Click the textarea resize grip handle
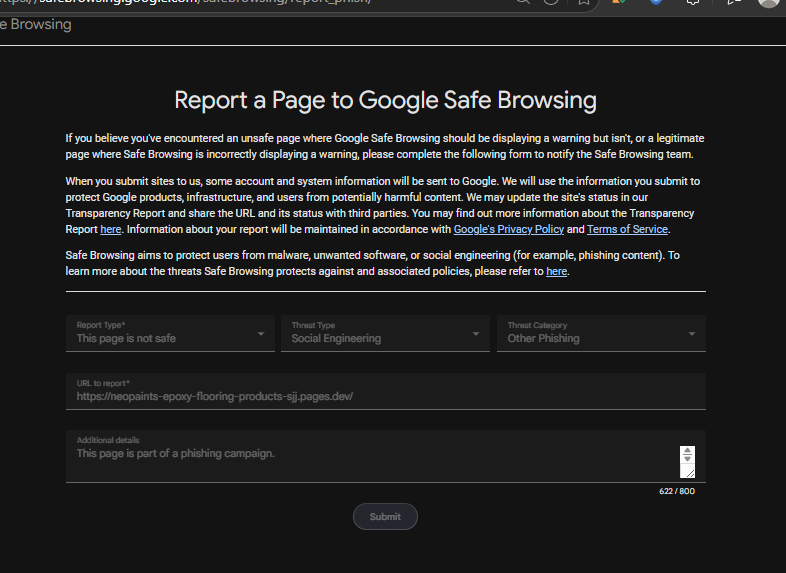This screenshot has height=573, width=786. coord(690,473)
